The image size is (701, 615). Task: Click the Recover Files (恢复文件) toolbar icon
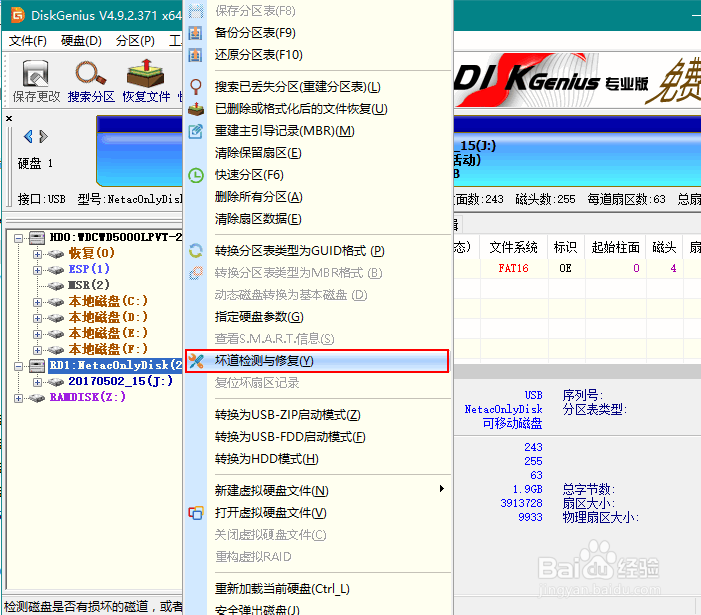146,73
